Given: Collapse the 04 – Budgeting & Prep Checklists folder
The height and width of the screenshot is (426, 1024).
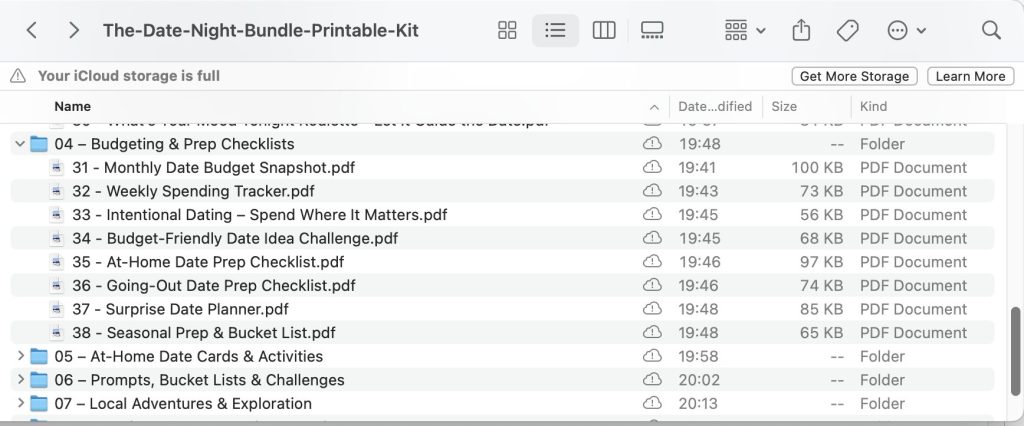Looking at the screenshot, I should click(x=20, y=144).
